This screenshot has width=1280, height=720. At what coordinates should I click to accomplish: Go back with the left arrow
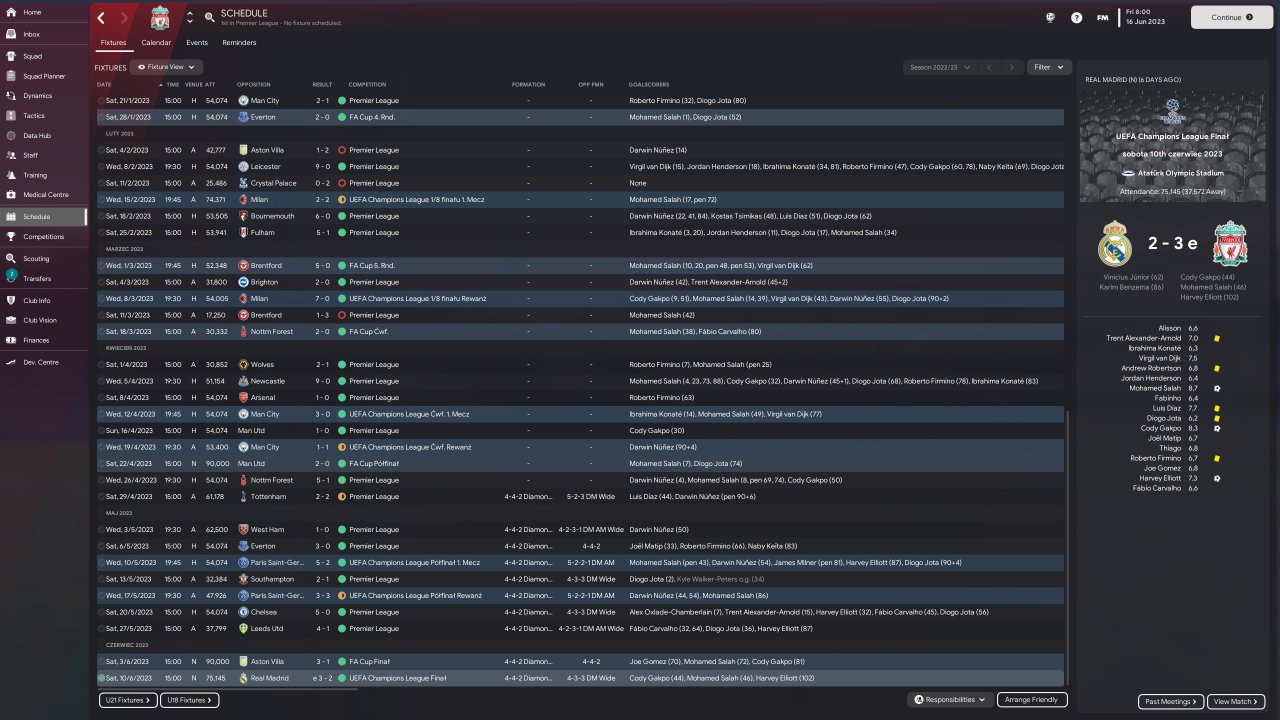(x=101, y=17)
